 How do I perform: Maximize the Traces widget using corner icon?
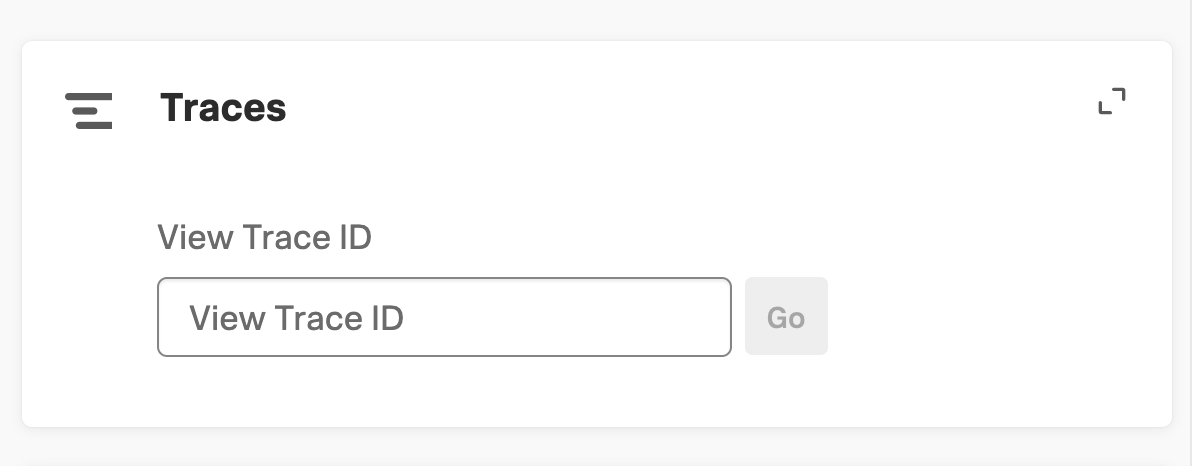[1111, 102]
